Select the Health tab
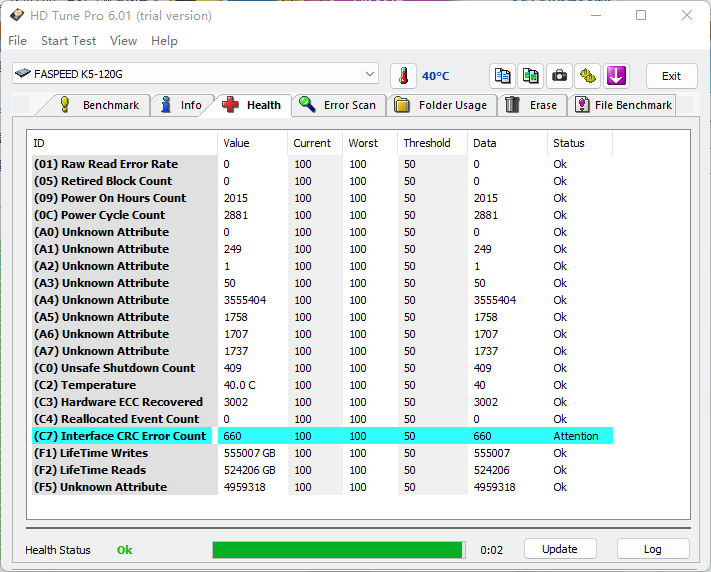Screen dimensions: 711x572 point(252,105)
